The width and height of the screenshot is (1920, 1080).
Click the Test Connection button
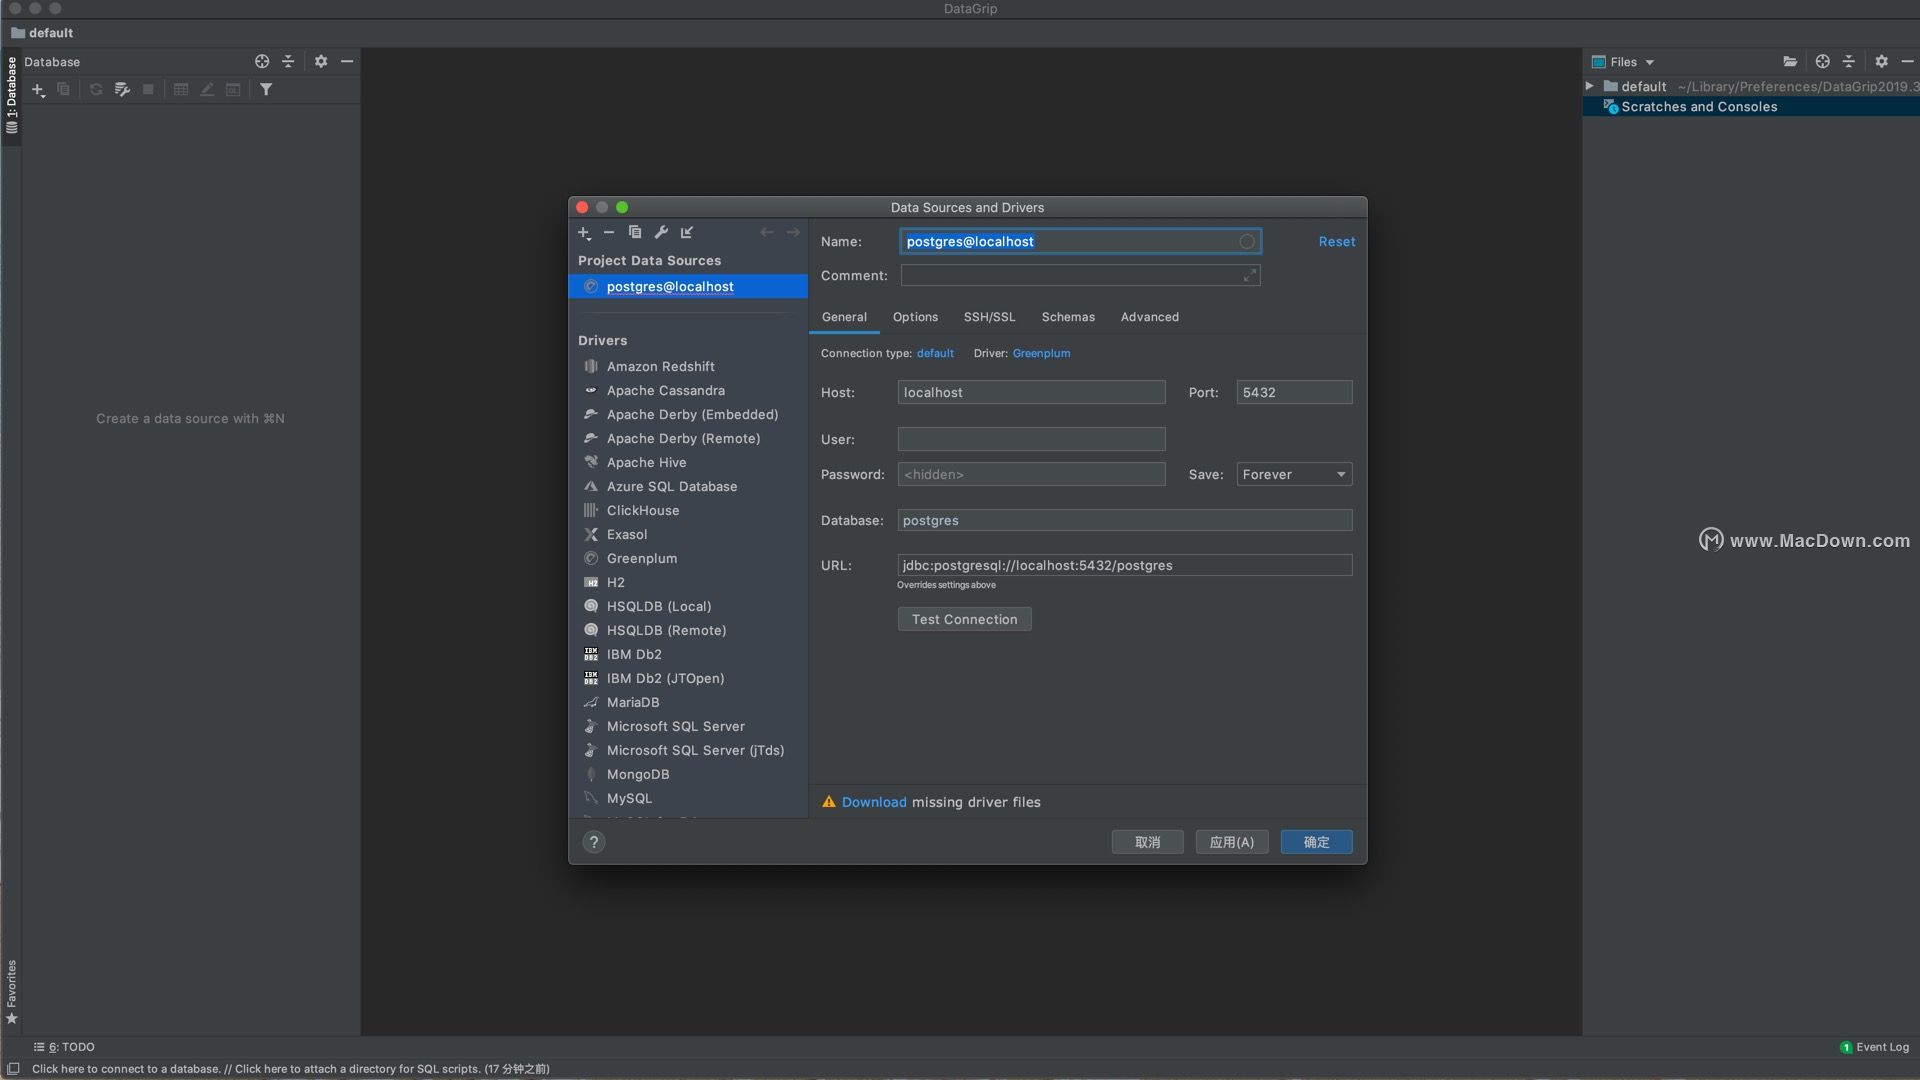click(964, 620)
